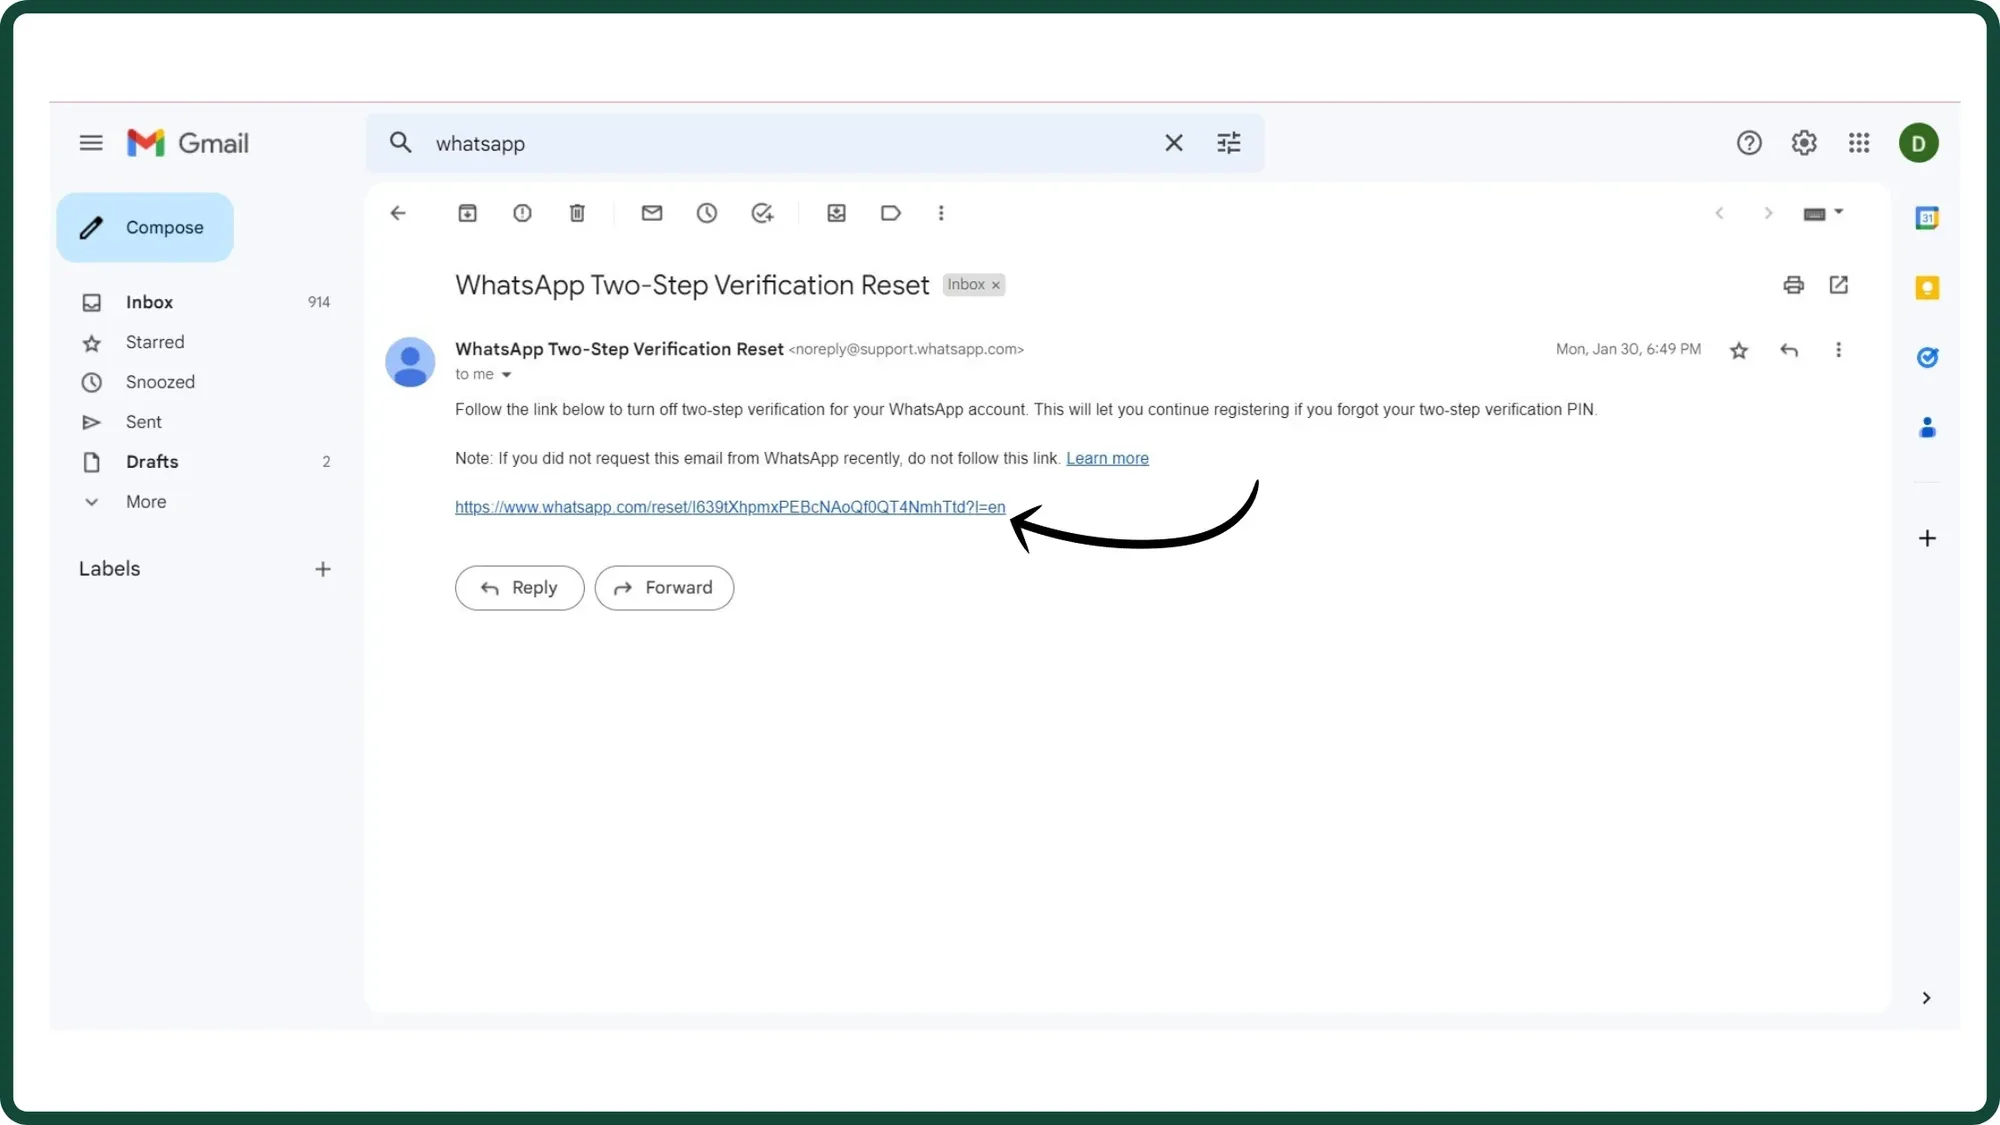
Task: Report the email as spam
Action: (522, 213)
